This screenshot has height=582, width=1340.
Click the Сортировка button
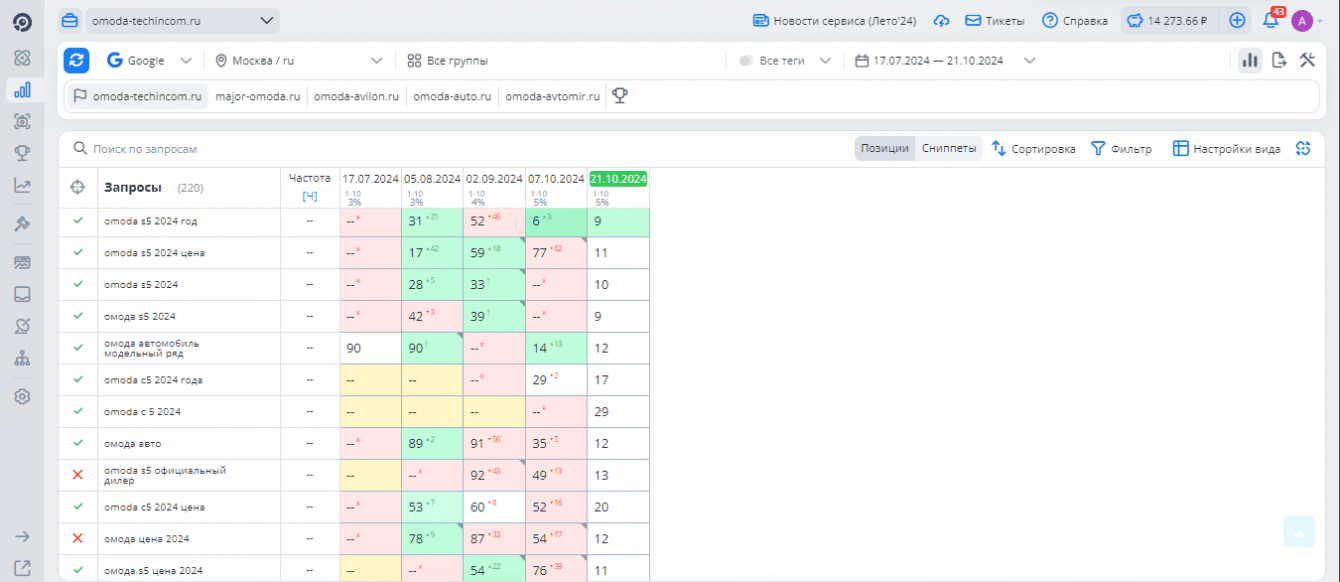[x=1033, y=149]
